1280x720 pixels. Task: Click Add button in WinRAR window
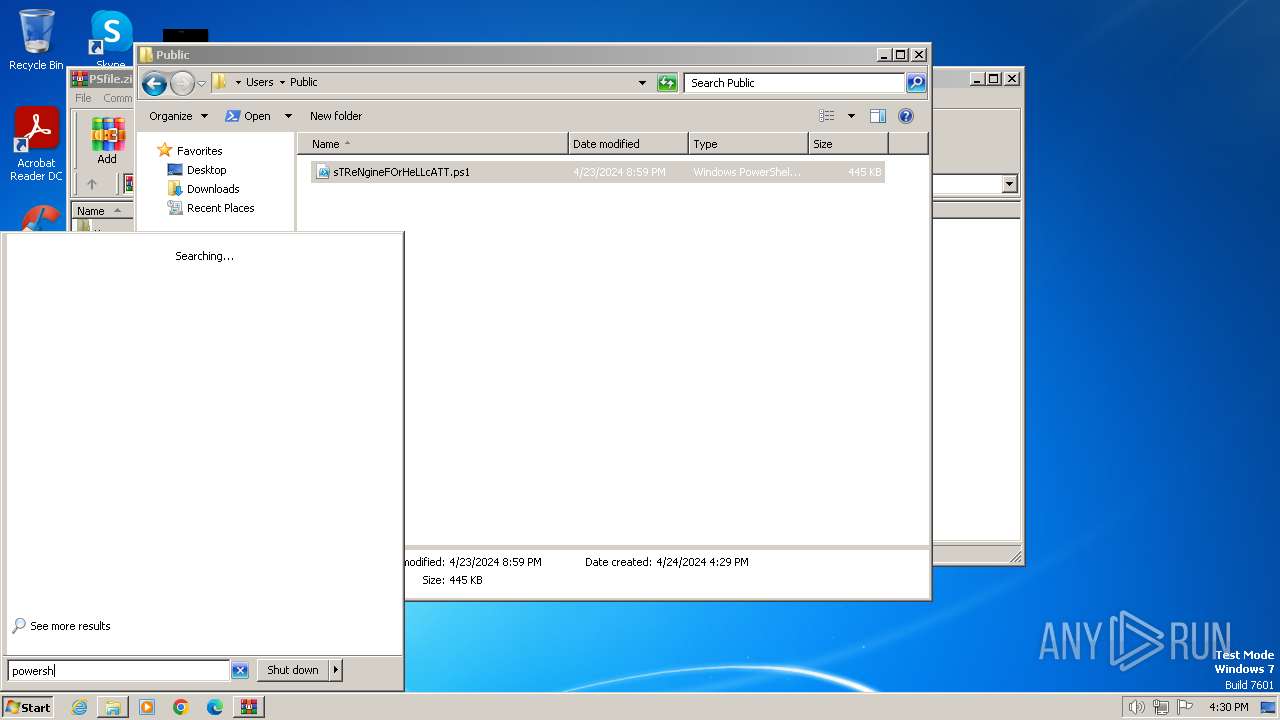107,140
